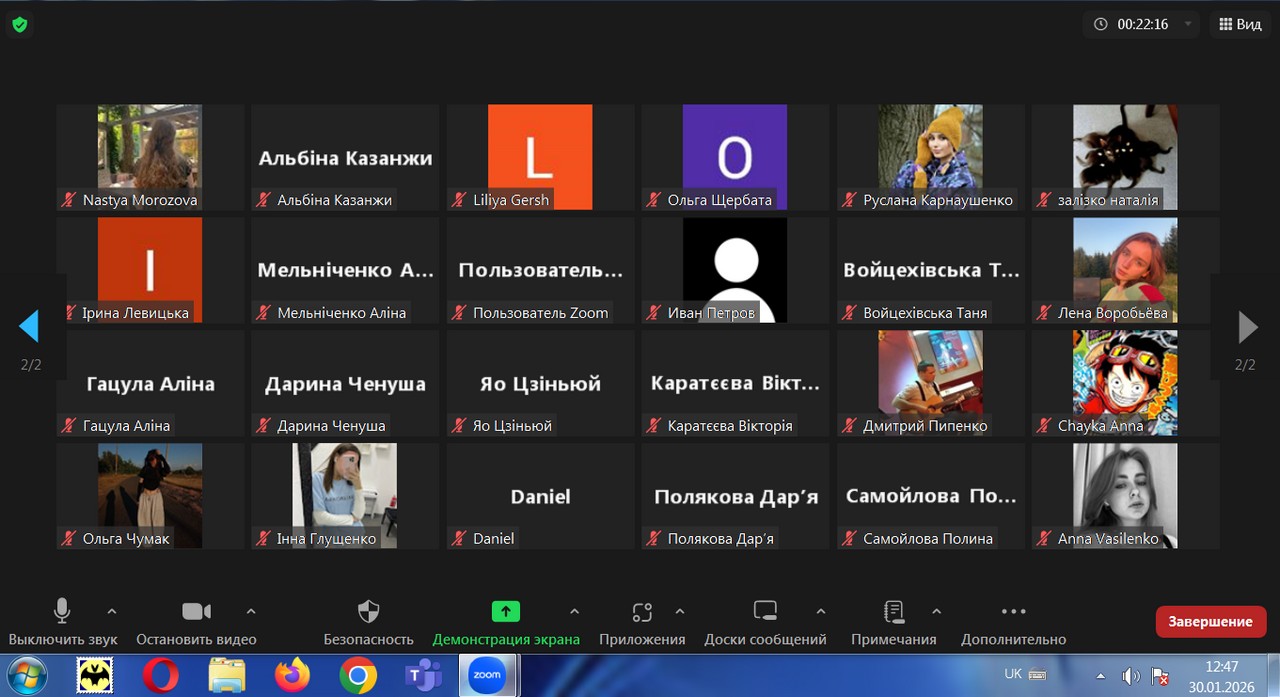Open the More options three-dot menu

1013,612
